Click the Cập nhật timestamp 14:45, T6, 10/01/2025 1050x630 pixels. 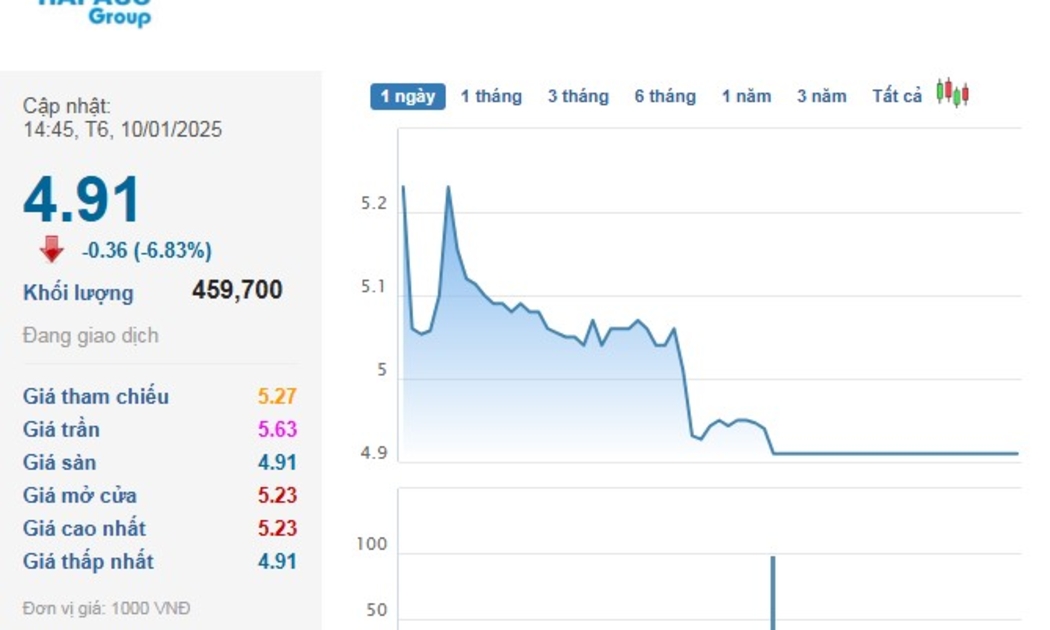(x=123, y=129)
